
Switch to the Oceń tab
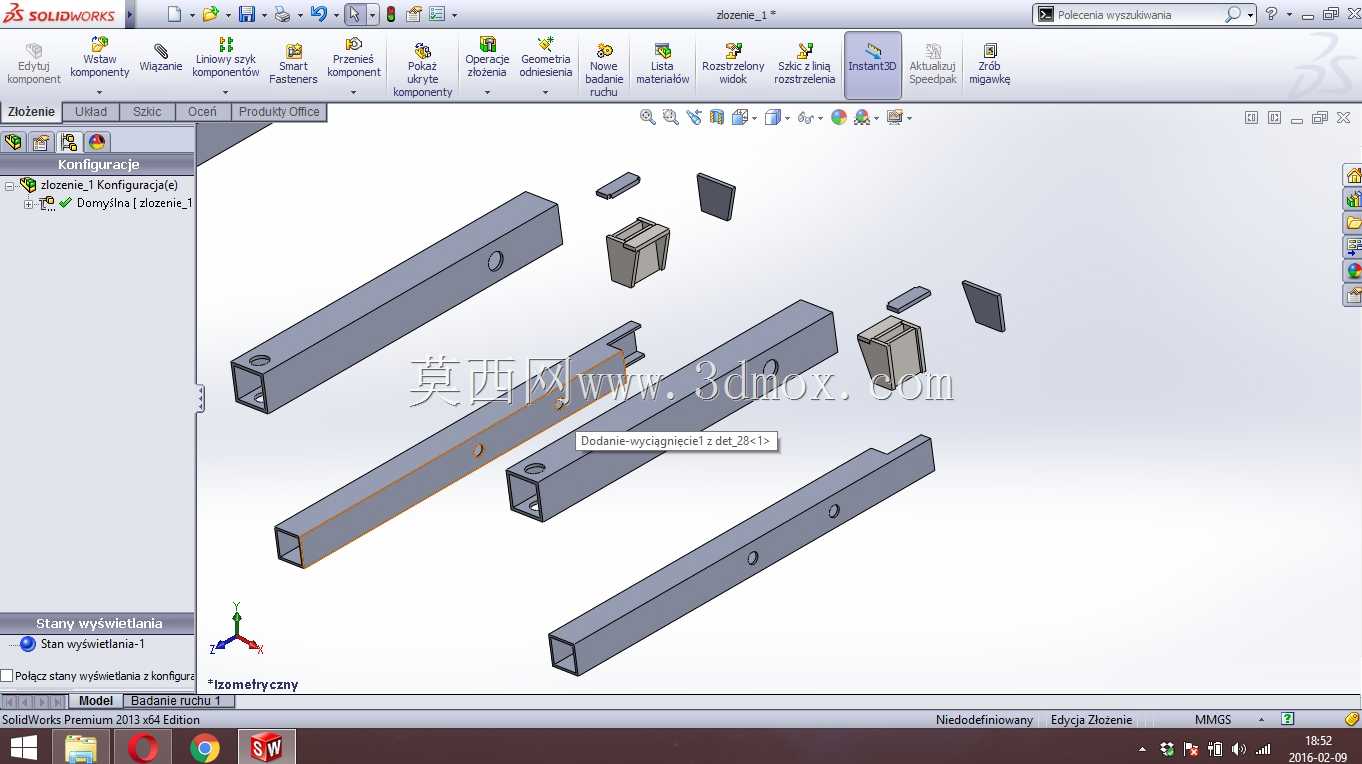click(202, 112)
